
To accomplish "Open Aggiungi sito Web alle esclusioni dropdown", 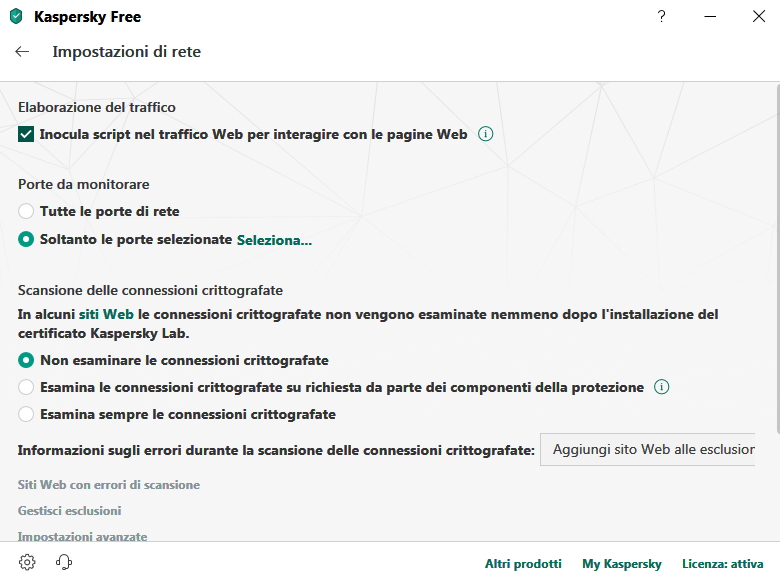I will 653,450.
